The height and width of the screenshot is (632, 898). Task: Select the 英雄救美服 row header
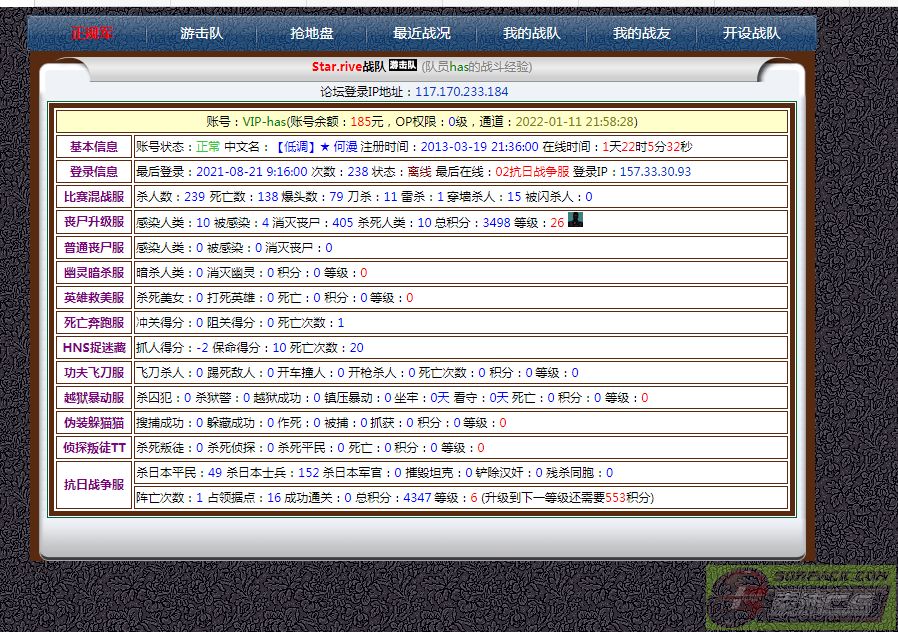(x=94, y=298)
